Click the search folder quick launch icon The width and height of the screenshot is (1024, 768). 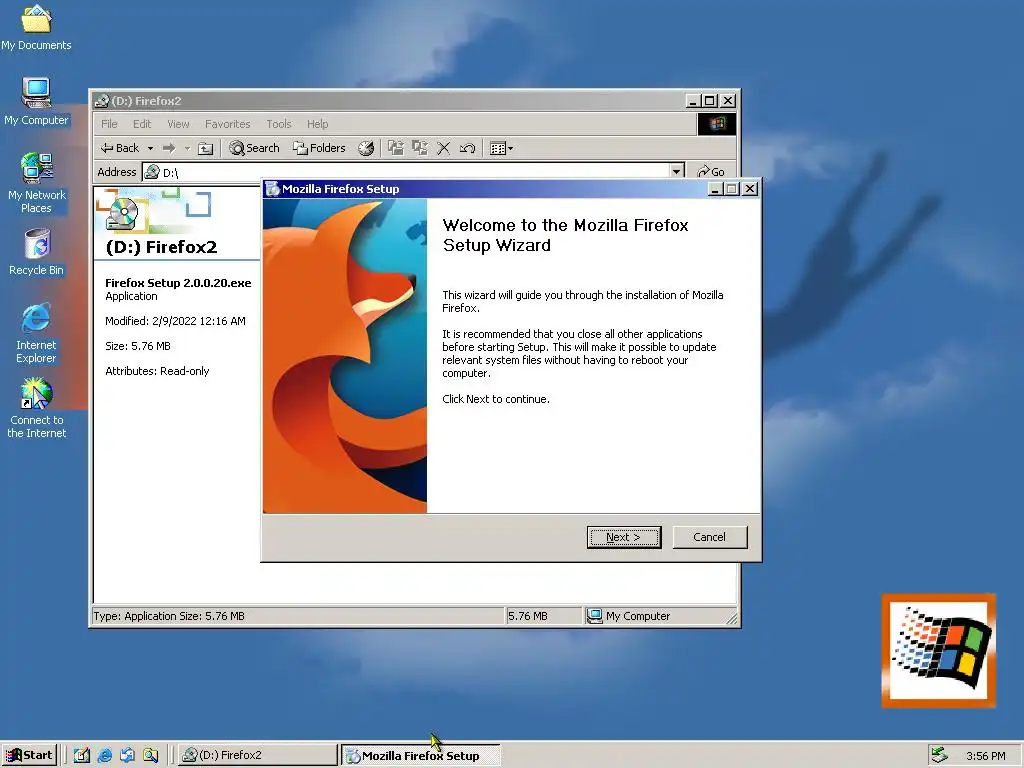[150, 756]
